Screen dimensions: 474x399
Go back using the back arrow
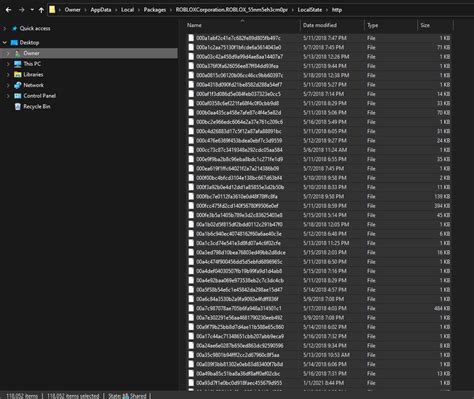coord(9,10)
